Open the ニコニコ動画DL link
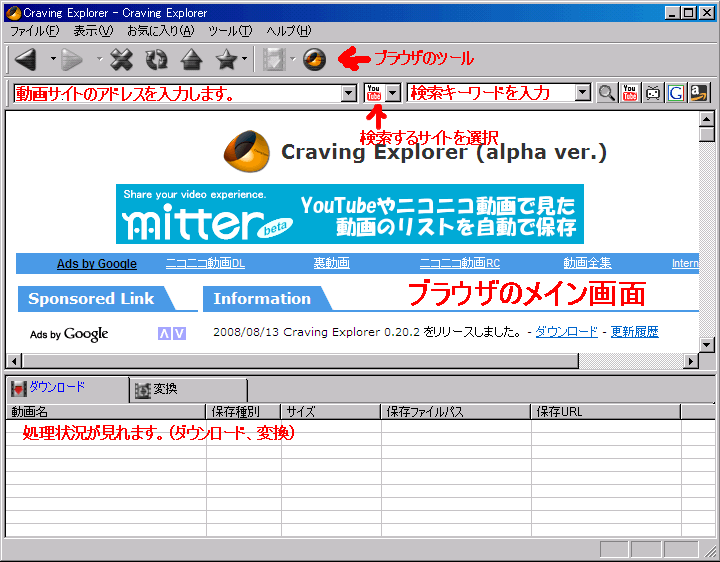Screen dimensions: 720x562 point(205,263)
